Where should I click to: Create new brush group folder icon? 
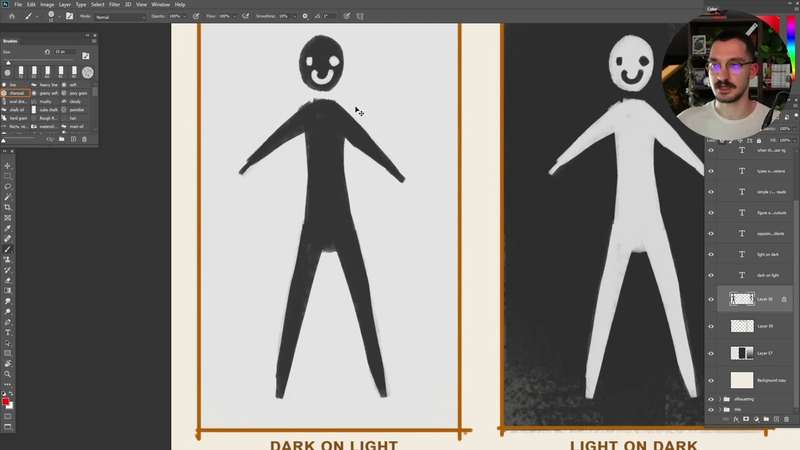[x=62, y=139]
